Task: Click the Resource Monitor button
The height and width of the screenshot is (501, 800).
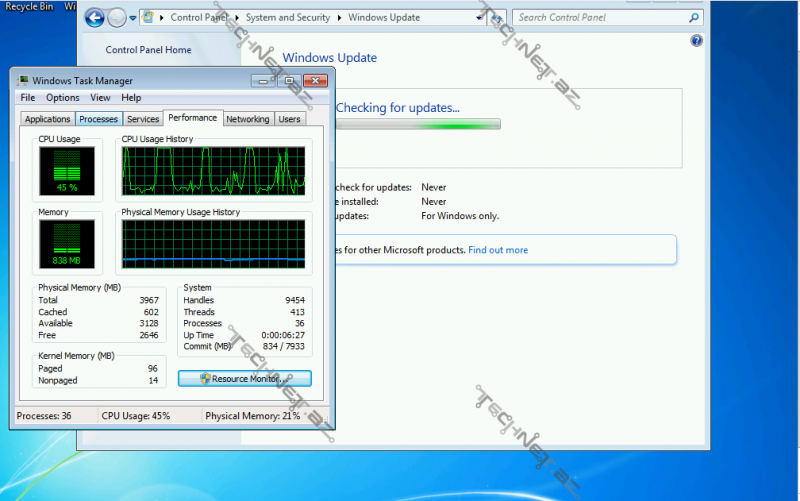Action: click(244, 379)
